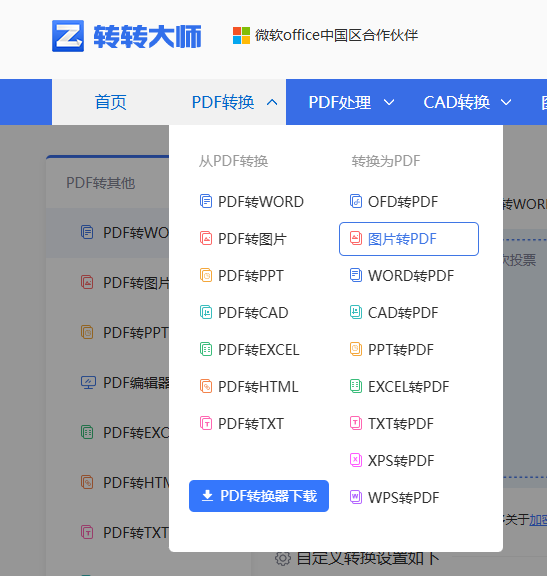Click the PDF转PPT icon in left sidebar
547x576 pixels.
tap(87, 332)
